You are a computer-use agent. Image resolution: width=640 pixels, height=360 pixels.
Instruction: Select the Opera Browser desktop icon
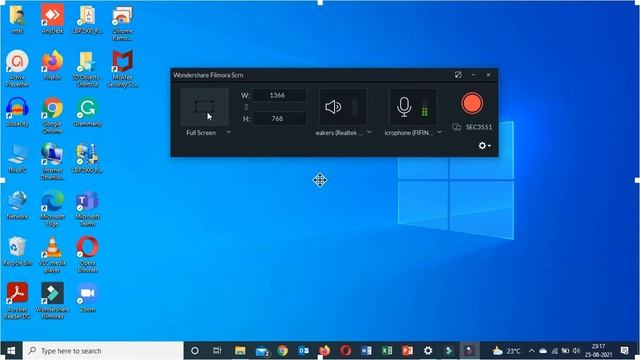click(87, 254)
